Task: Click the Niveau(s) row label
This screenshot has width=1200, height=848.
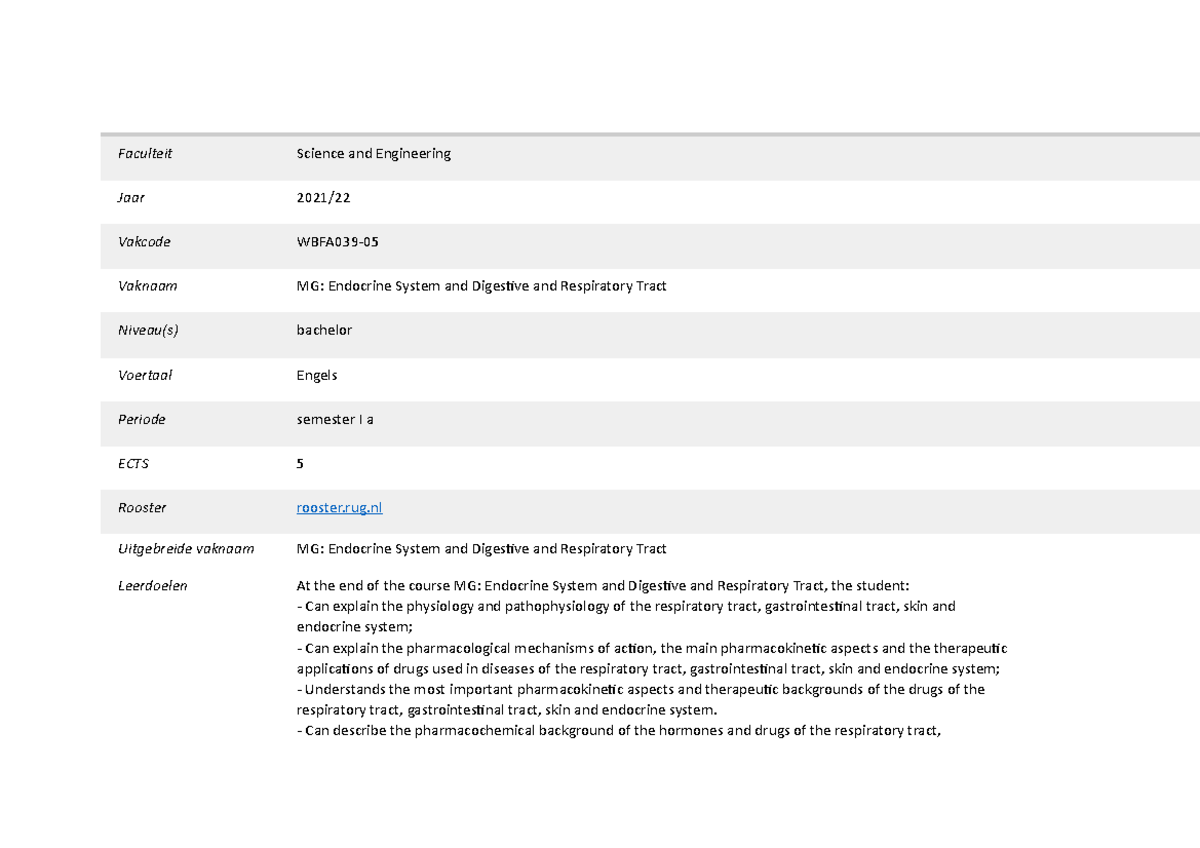Action: click(148, 330)
